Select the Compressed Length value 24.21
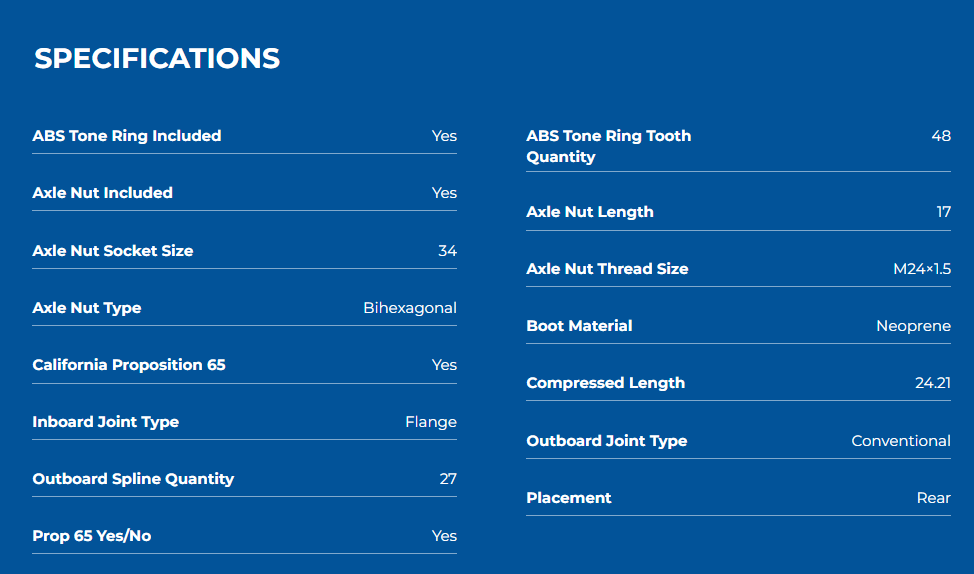Image resolution: width=974 pixels, height=574 pixels. pyautogui.click(x=933, y=383)
